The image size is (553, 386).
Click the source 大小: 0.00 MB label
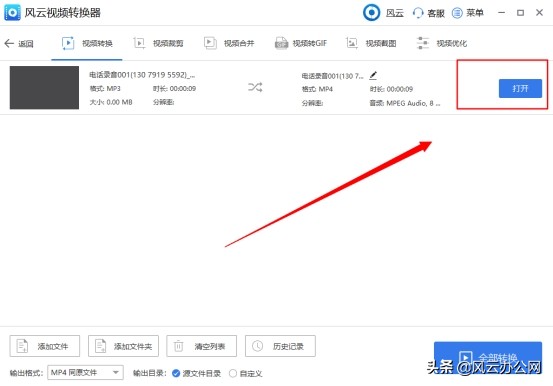tap(111, 102)
